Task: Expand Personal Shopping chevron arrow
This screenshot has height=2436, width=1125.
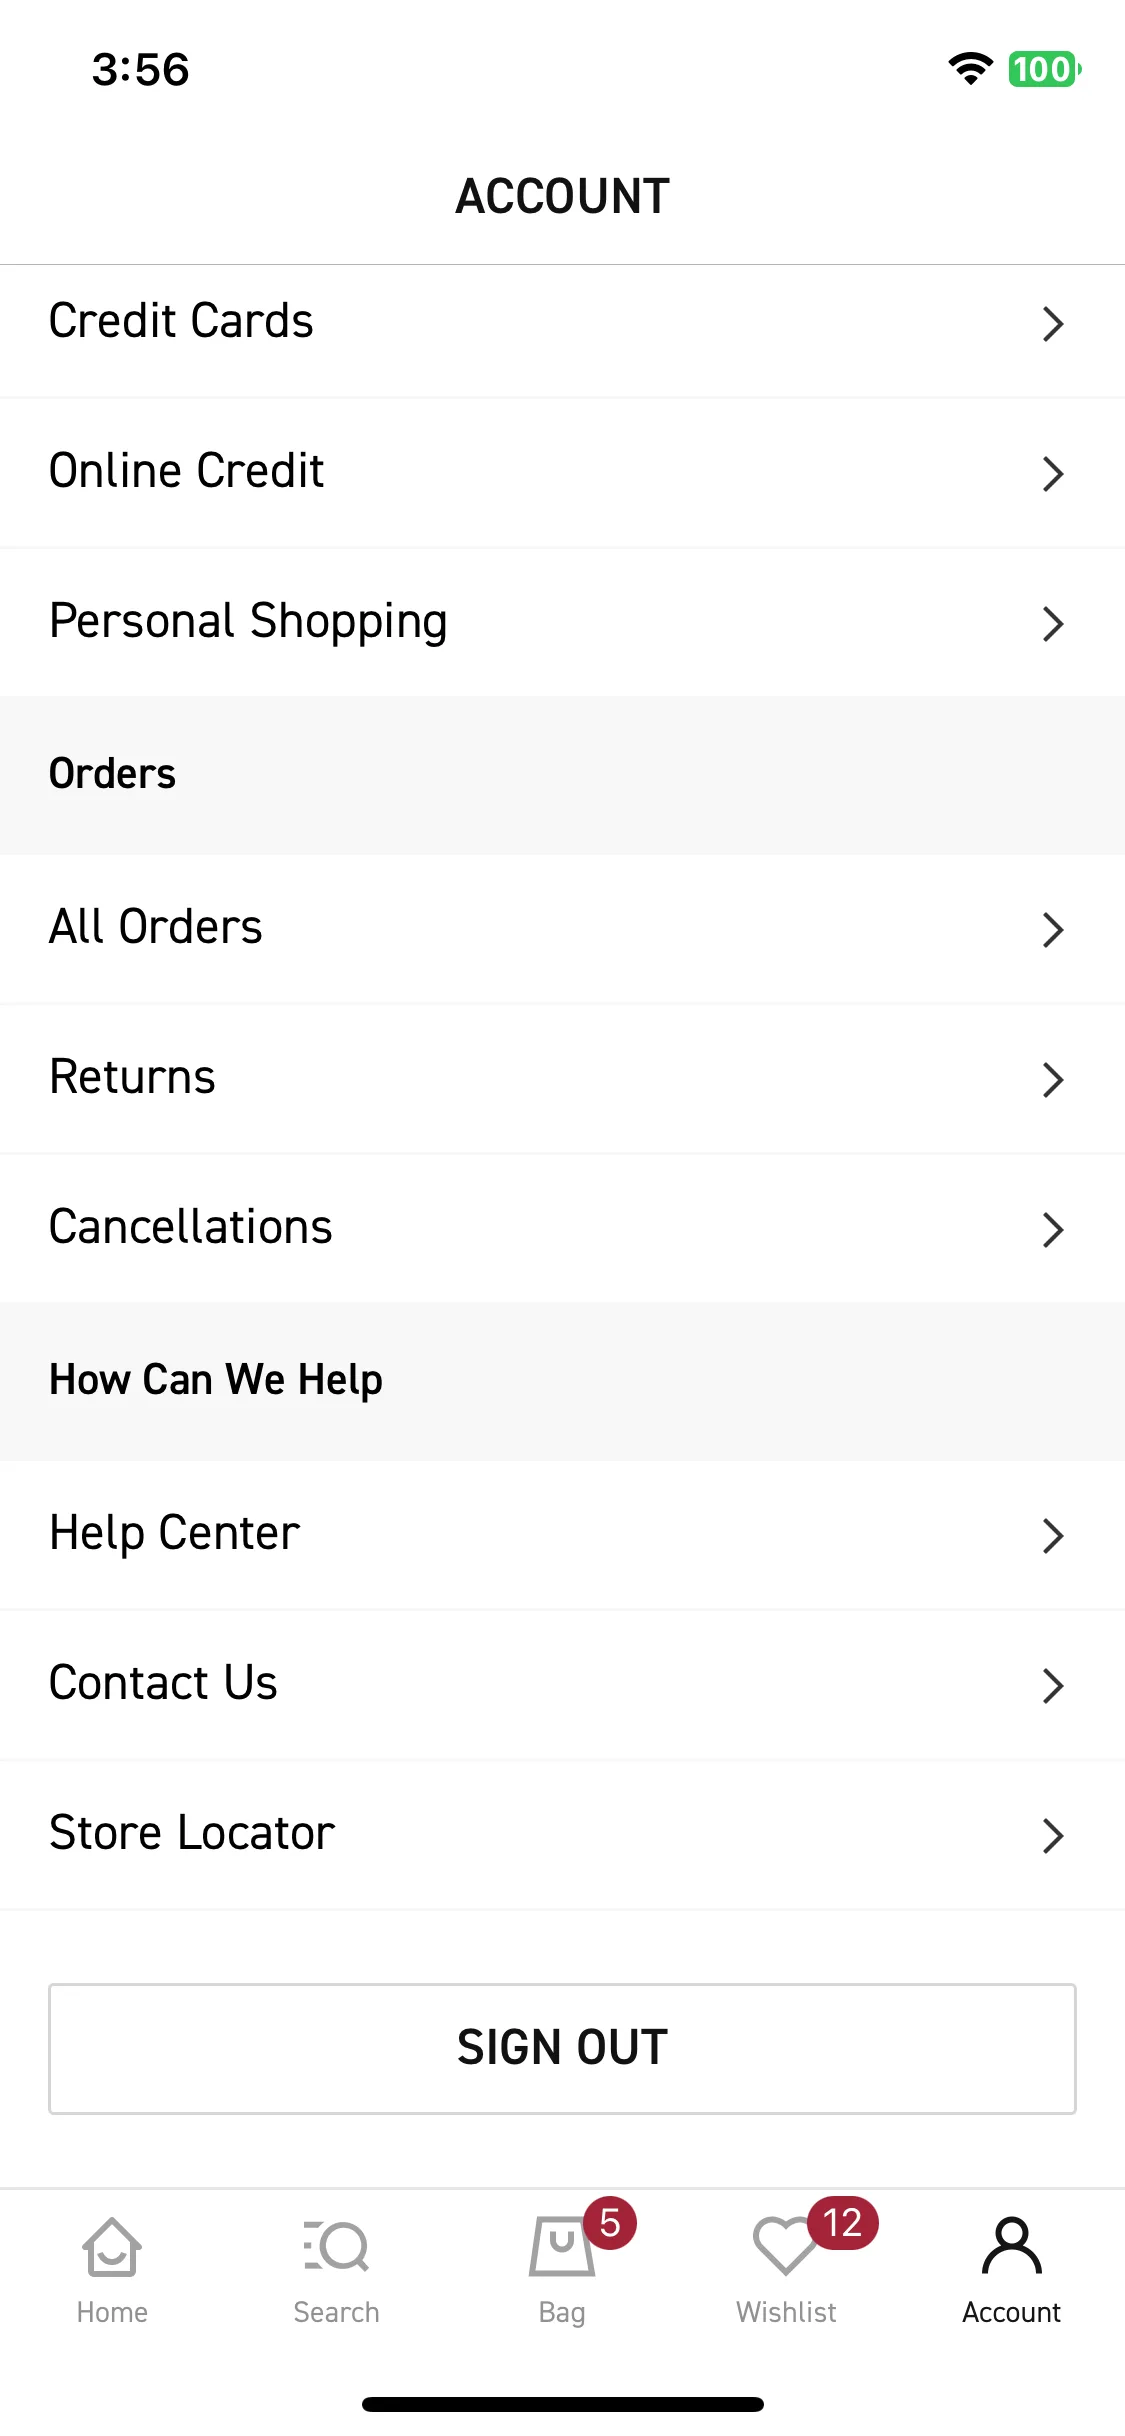Action: [1052, 624]
